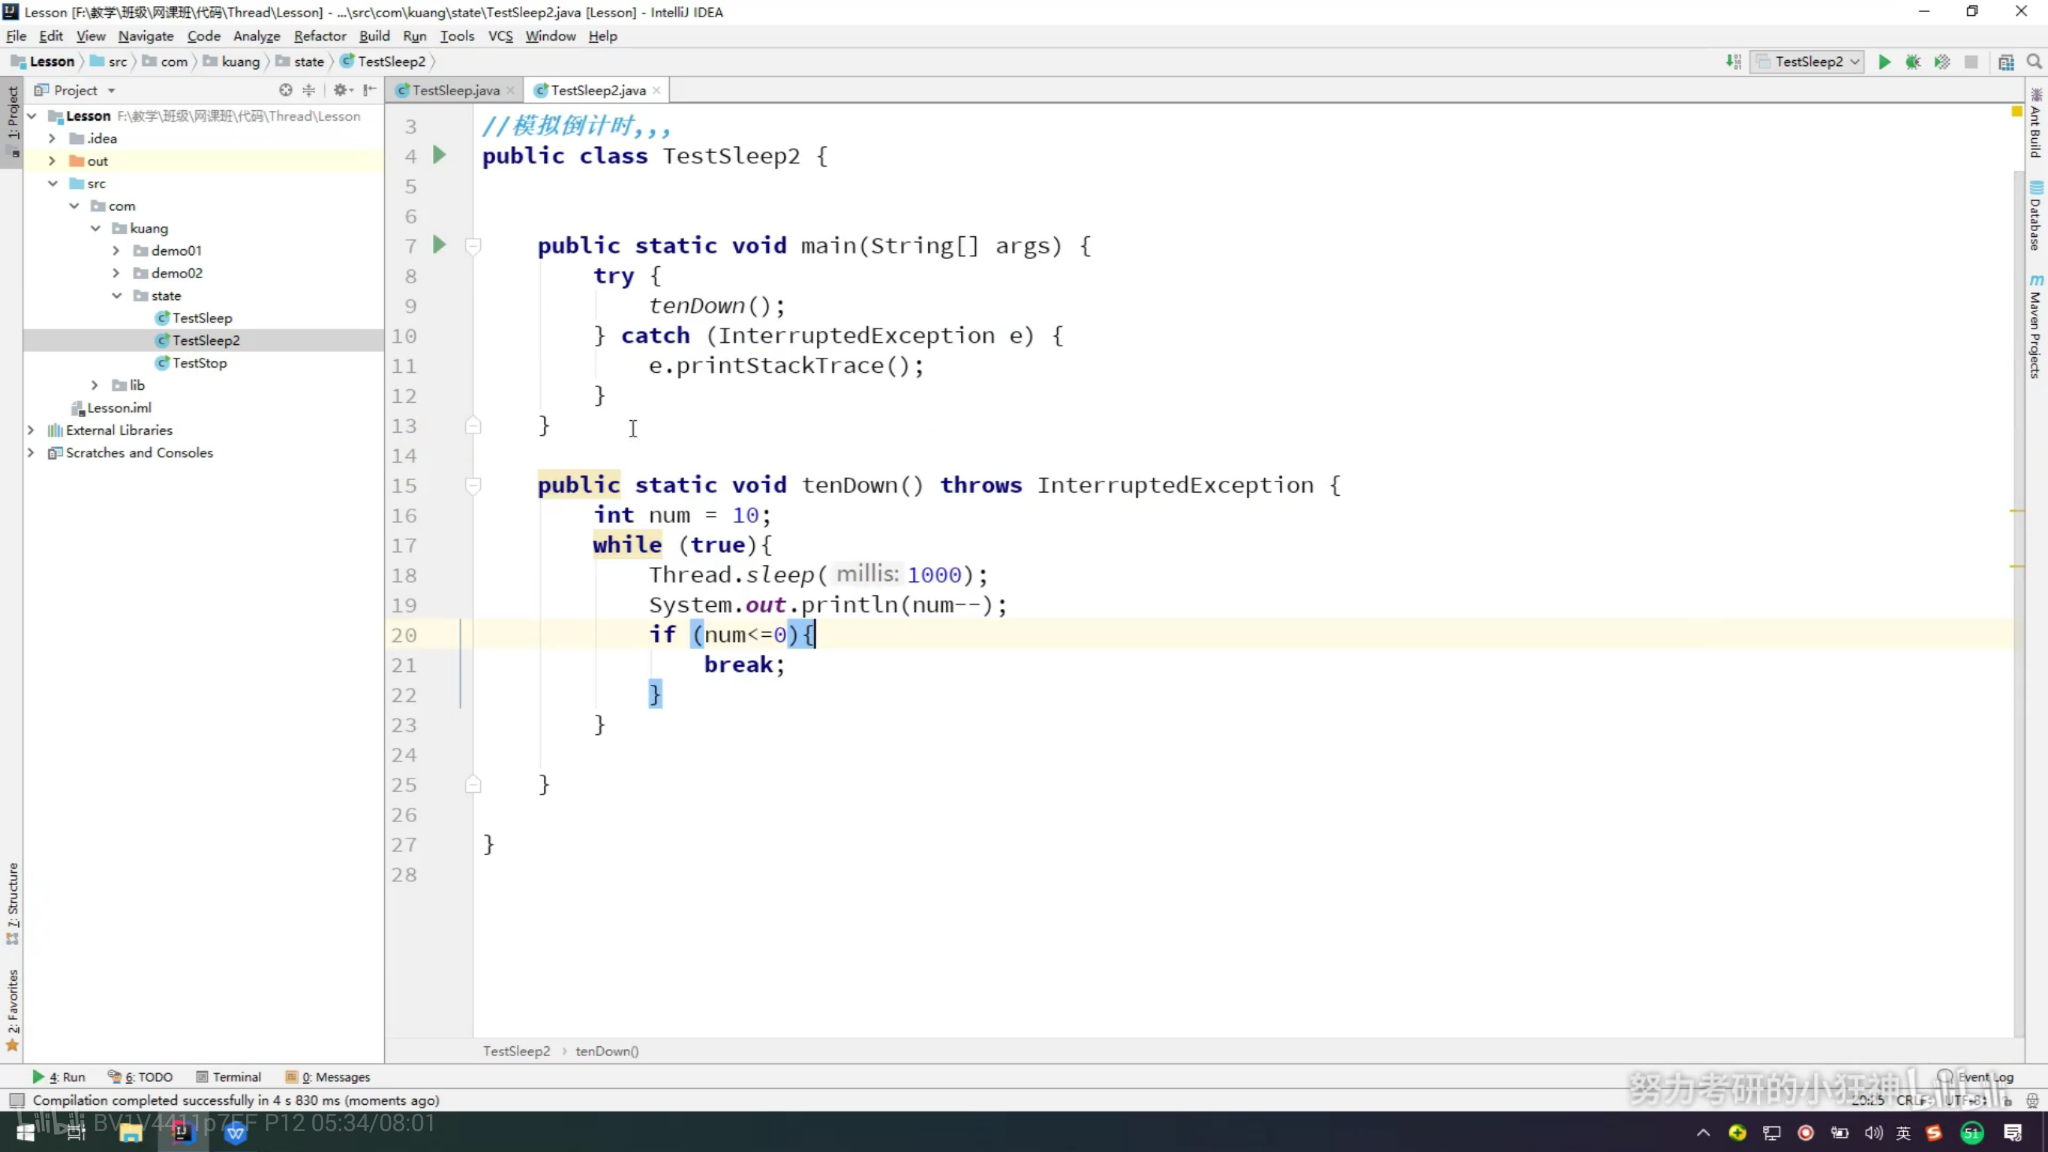The image size is (2048, 1152).
Task: Open the TestSleep2 run configuration dropdown
Action: [1808, 62]
